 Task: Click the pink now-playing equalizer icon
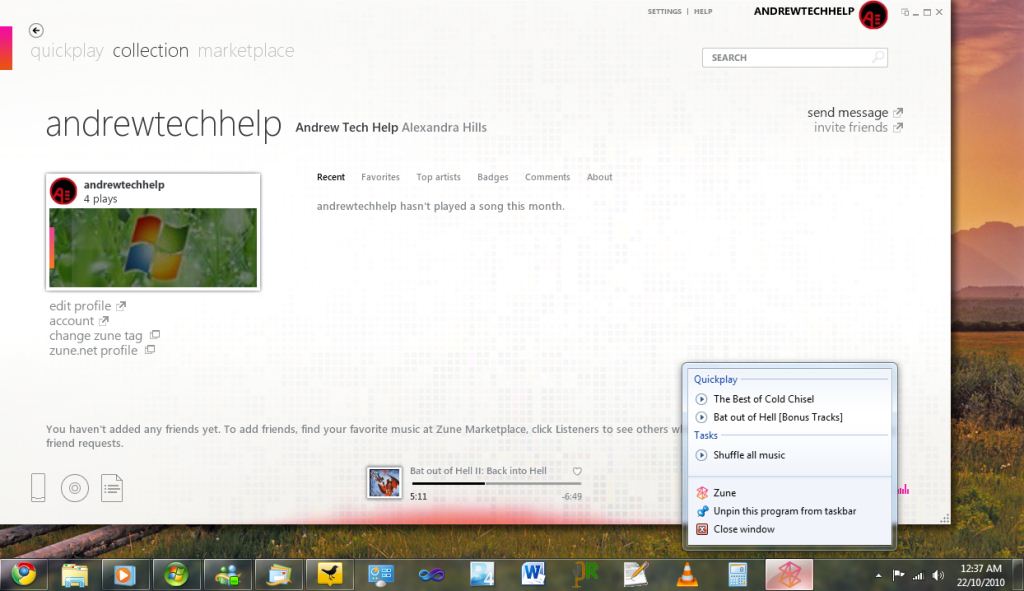903,489
